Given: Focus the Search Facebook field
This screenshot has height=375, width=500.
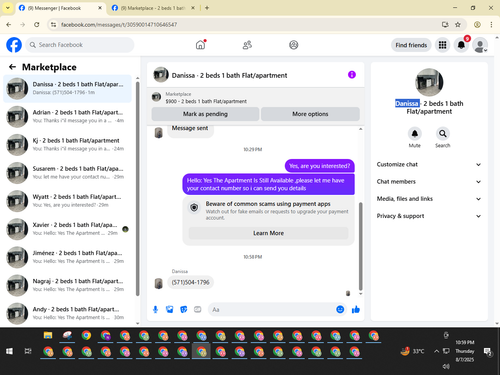Looking at the screenshot, I should coord(80,45).
